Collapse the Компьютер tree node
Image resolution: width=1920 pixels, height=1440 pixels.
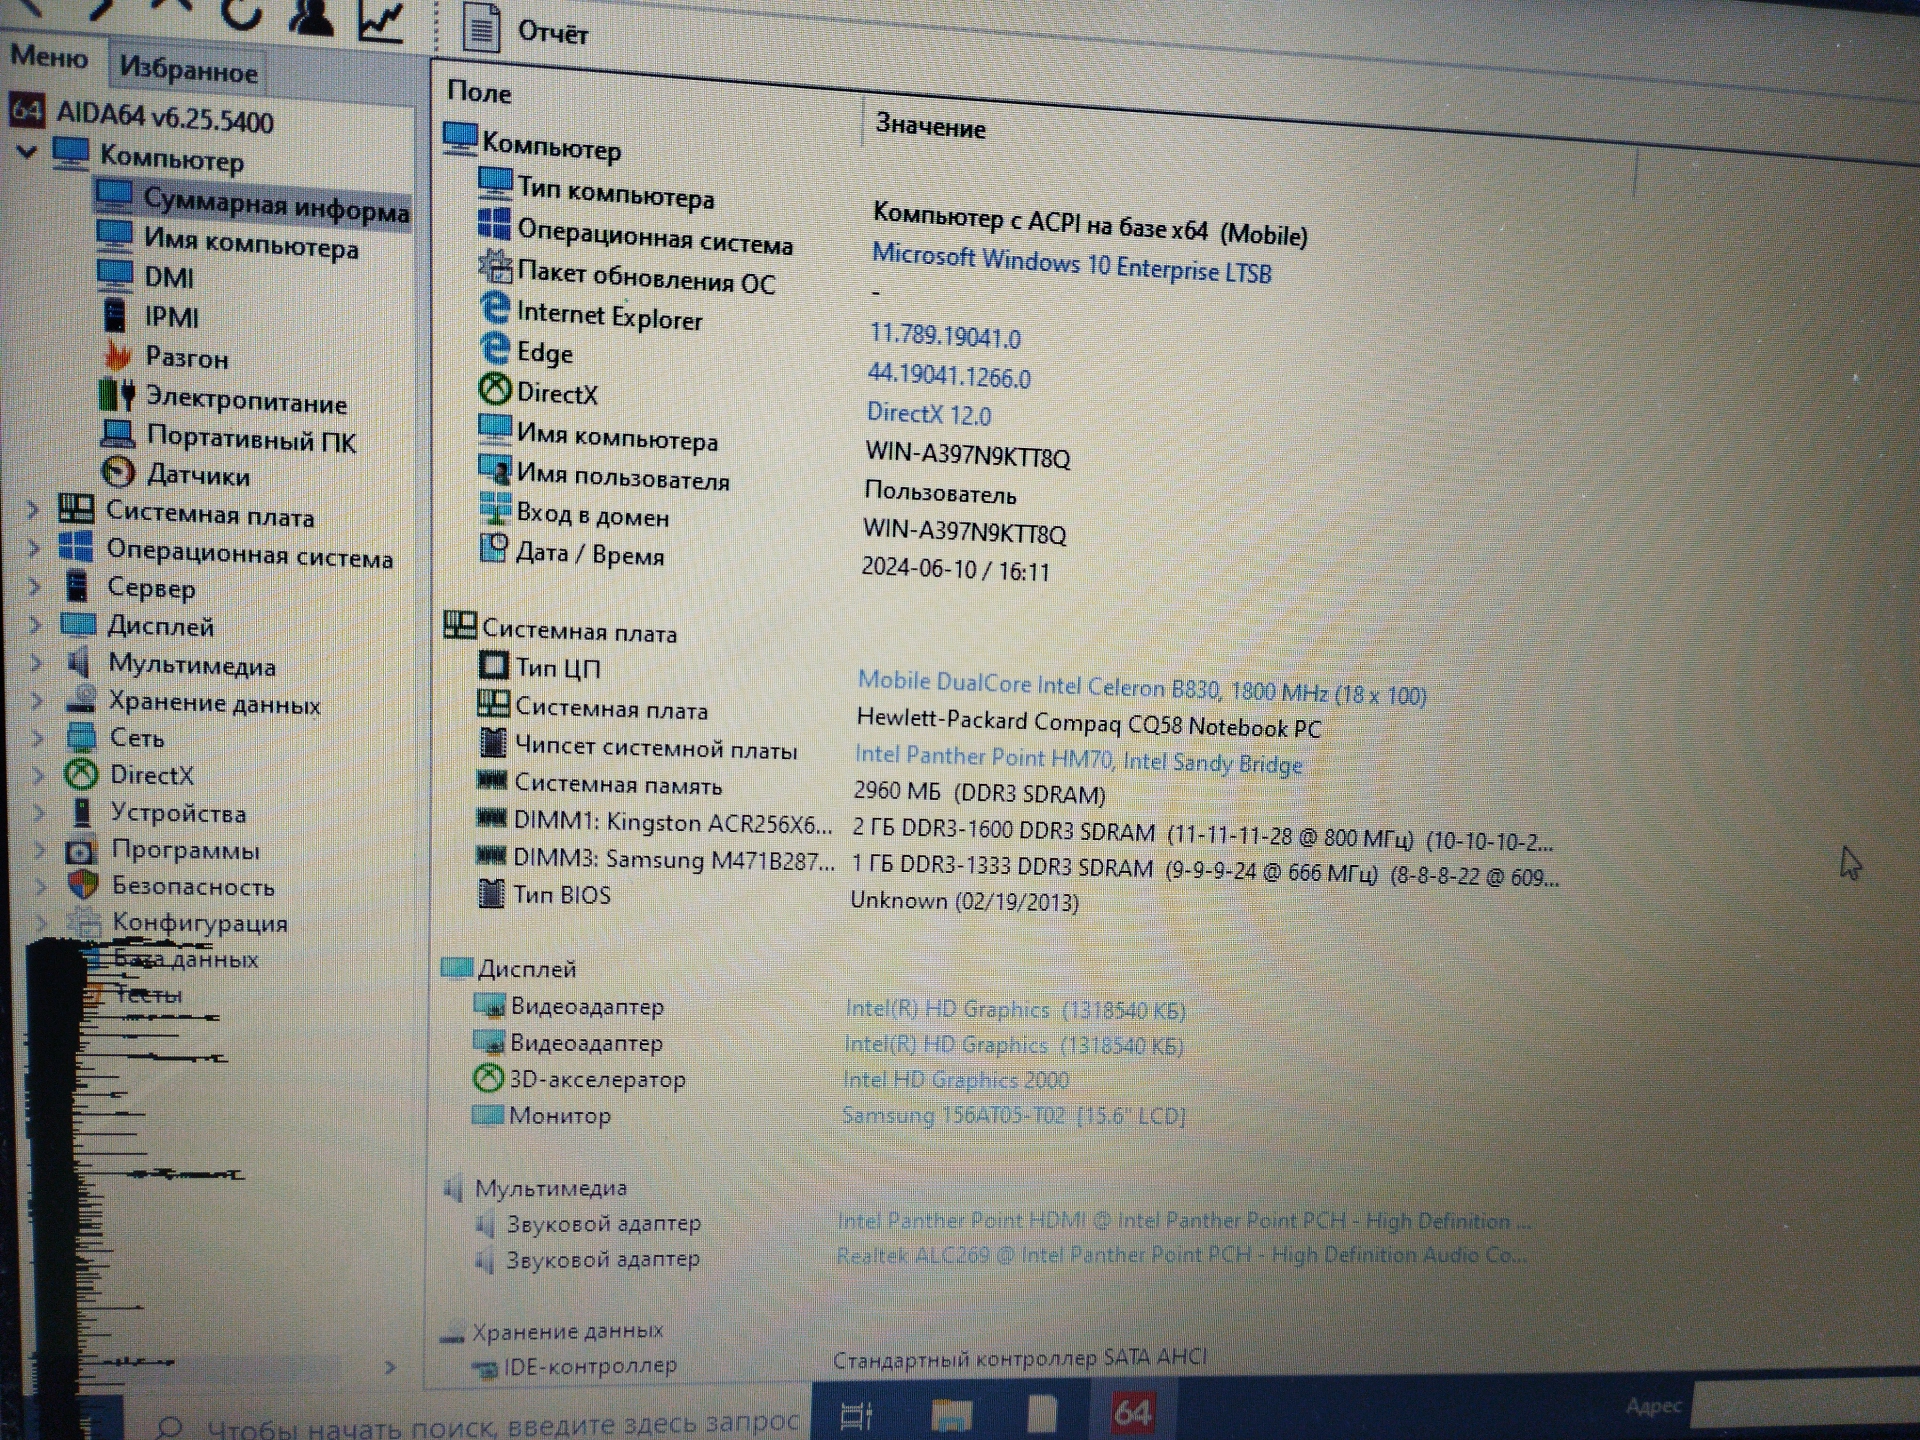[27, 152]
